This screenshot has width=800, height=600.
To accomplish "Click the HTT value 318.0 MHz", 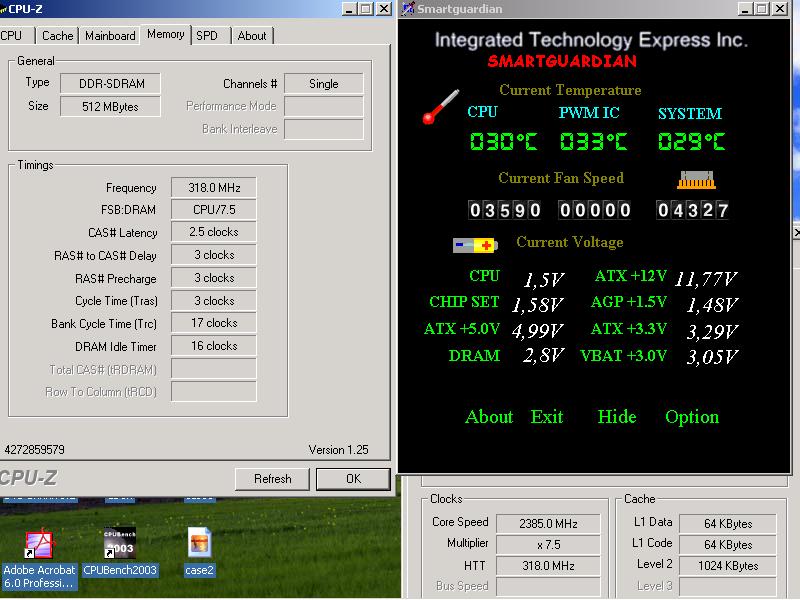I will pos(548,566).
